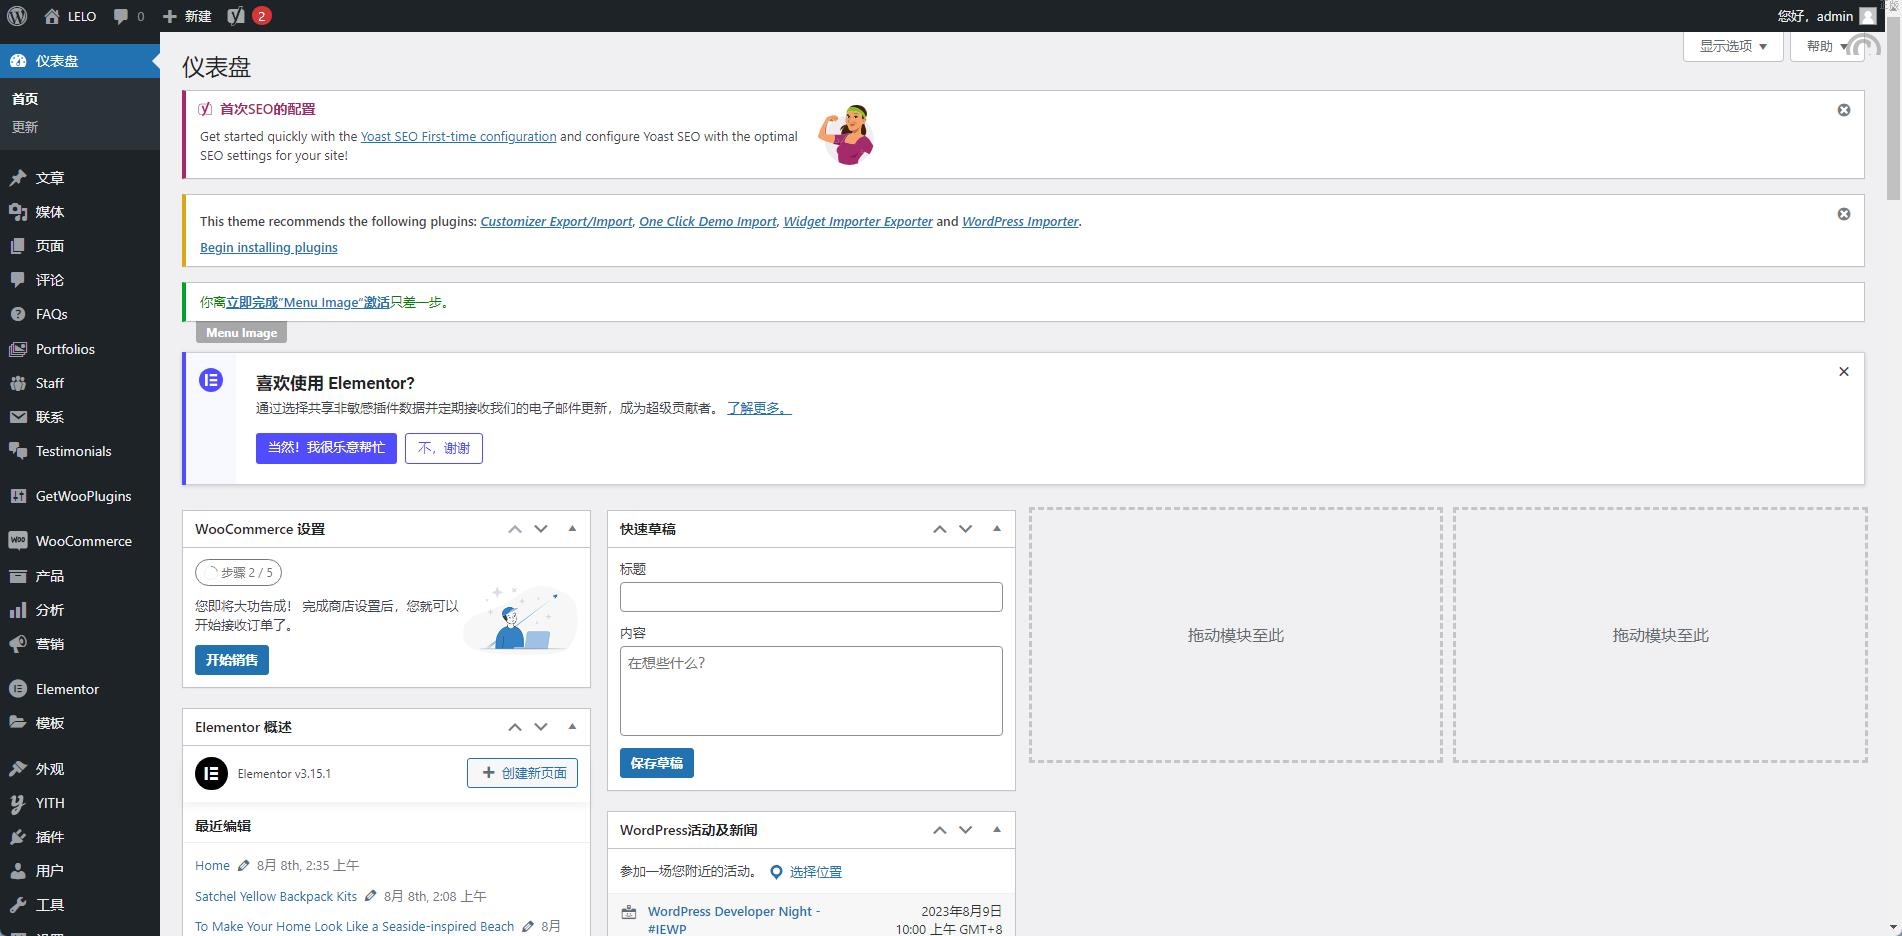Viewport: 1902px width, 936px height.
Task: Click the 标题 input field in quick draft
Action: click(810, 597)
